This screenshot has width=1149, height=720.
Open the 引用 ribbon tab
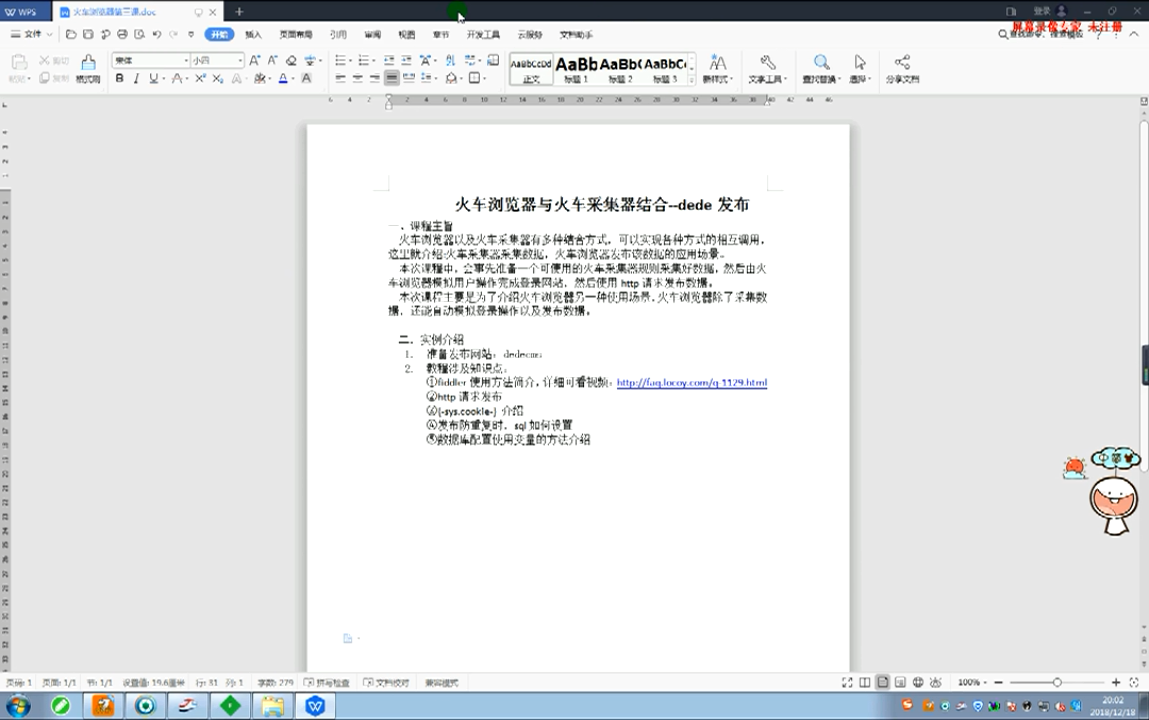point(338,34)
